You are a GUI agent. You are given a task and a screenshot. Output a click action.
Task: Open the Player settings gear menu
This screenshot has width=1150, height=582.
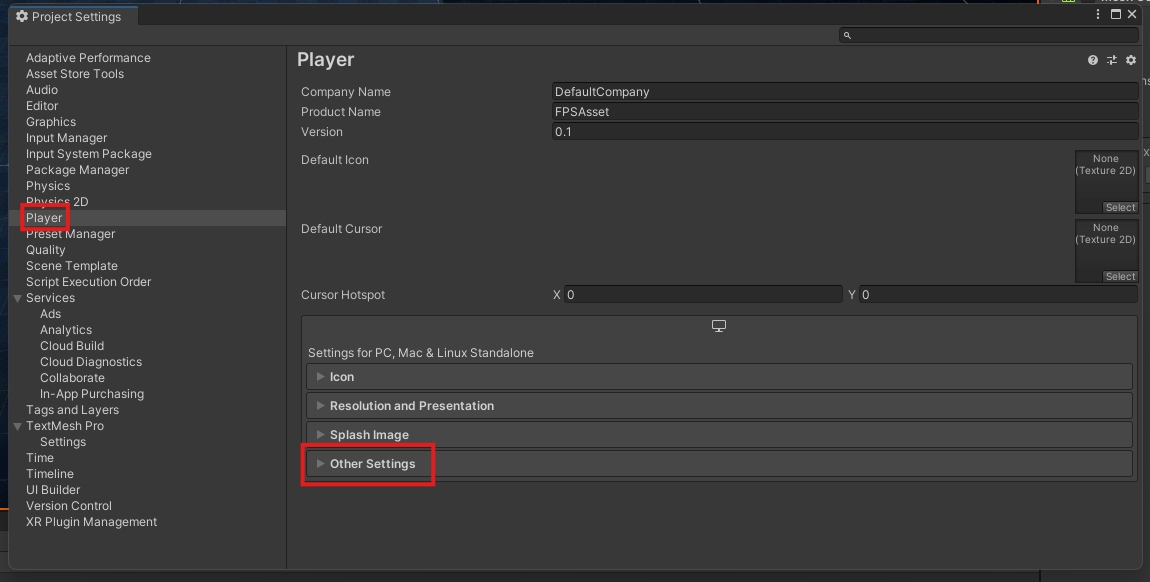point(1131,60)
